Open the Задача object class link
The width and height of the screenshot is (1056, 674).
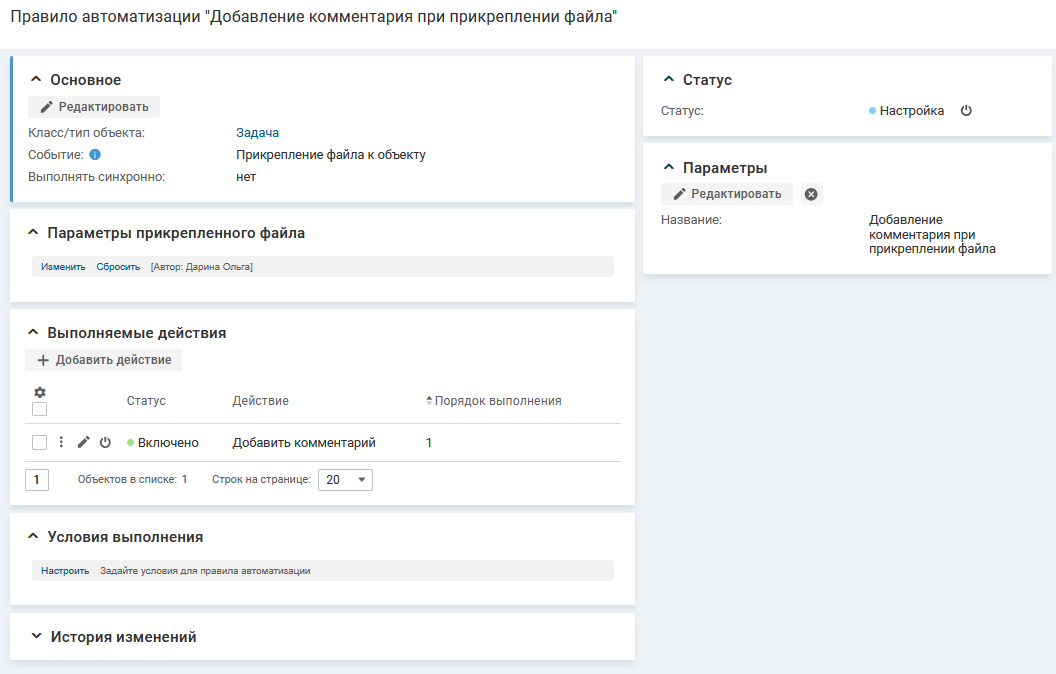pos(257,133)
